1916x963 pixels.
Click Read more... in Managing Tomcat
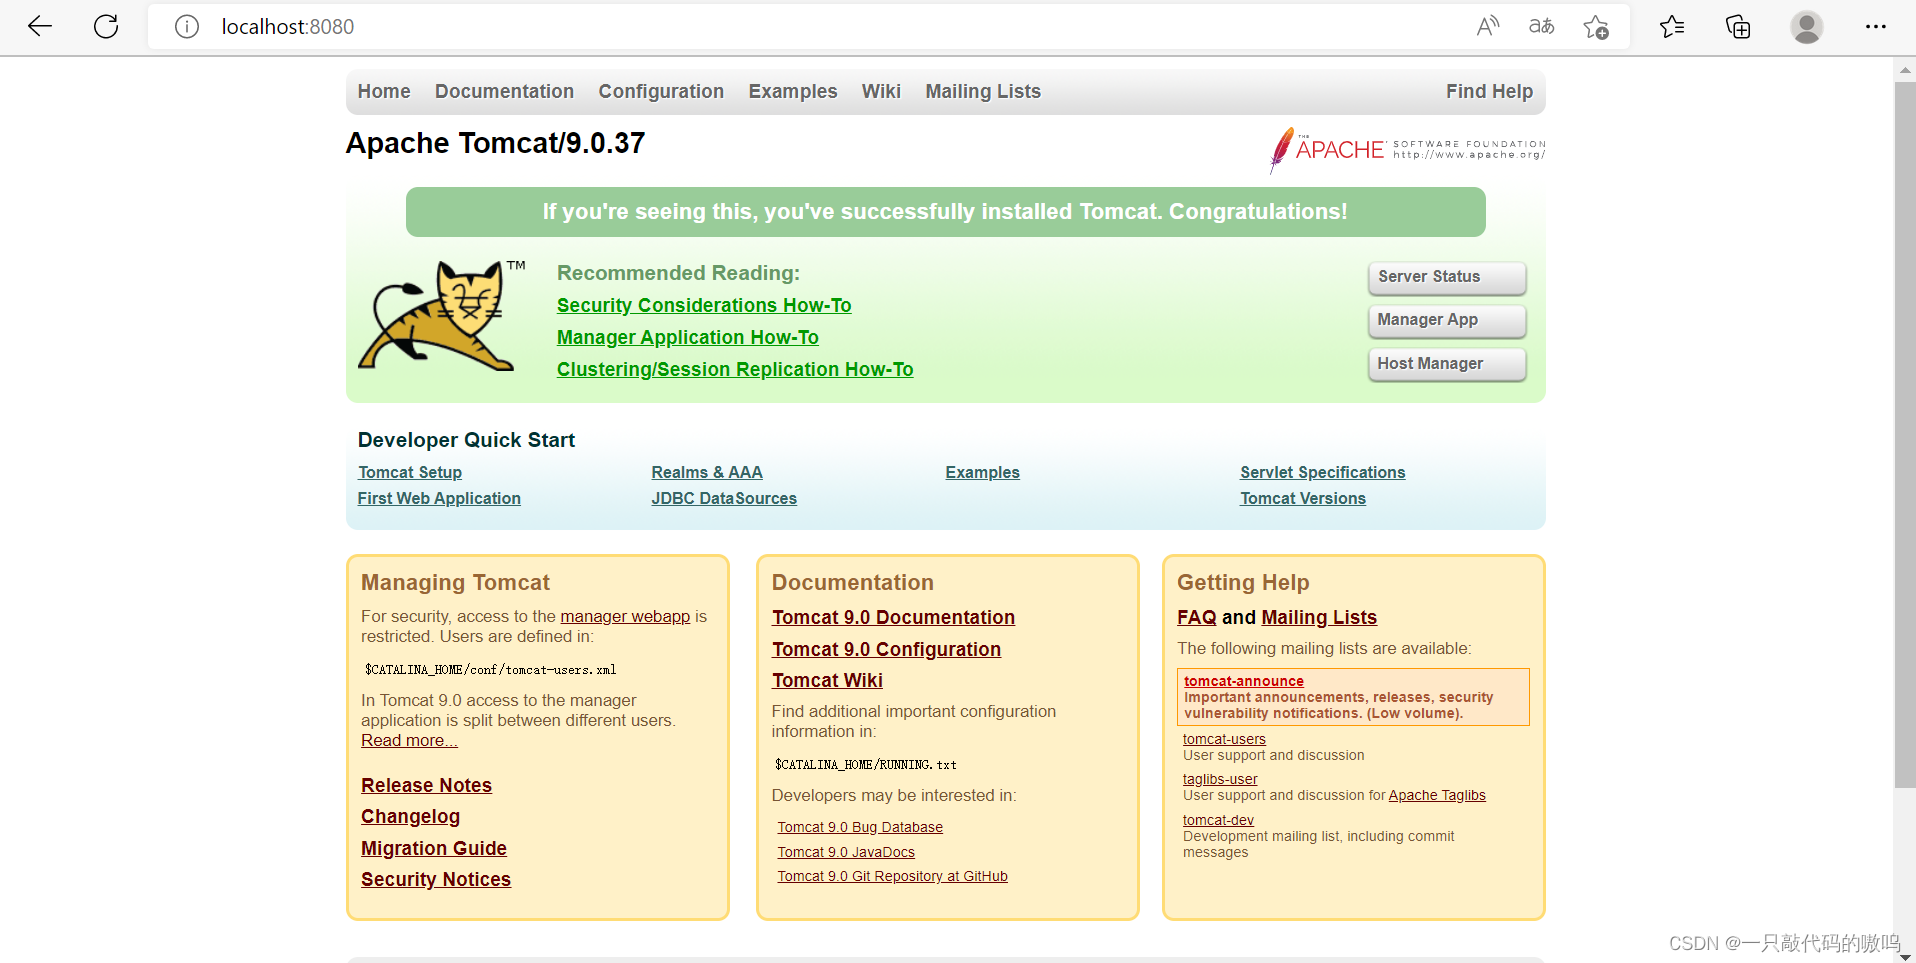409,741
